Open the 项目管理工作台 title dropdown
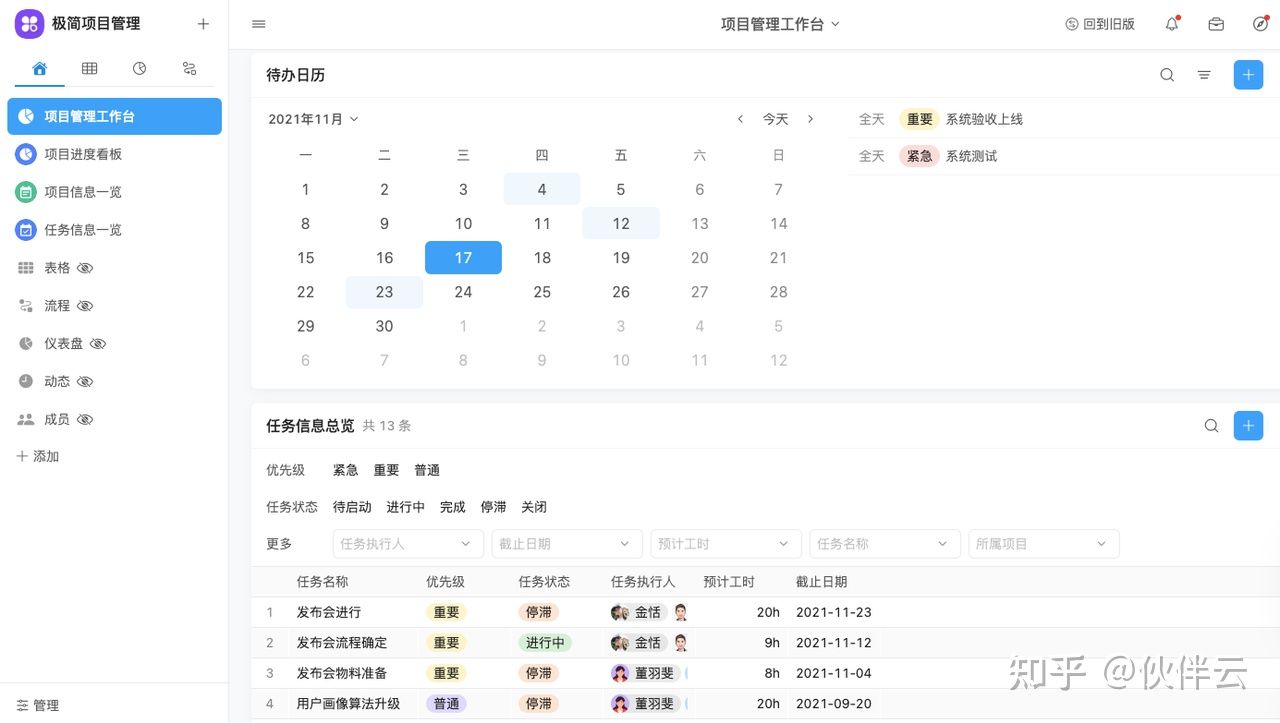 [x=780, y=24]
